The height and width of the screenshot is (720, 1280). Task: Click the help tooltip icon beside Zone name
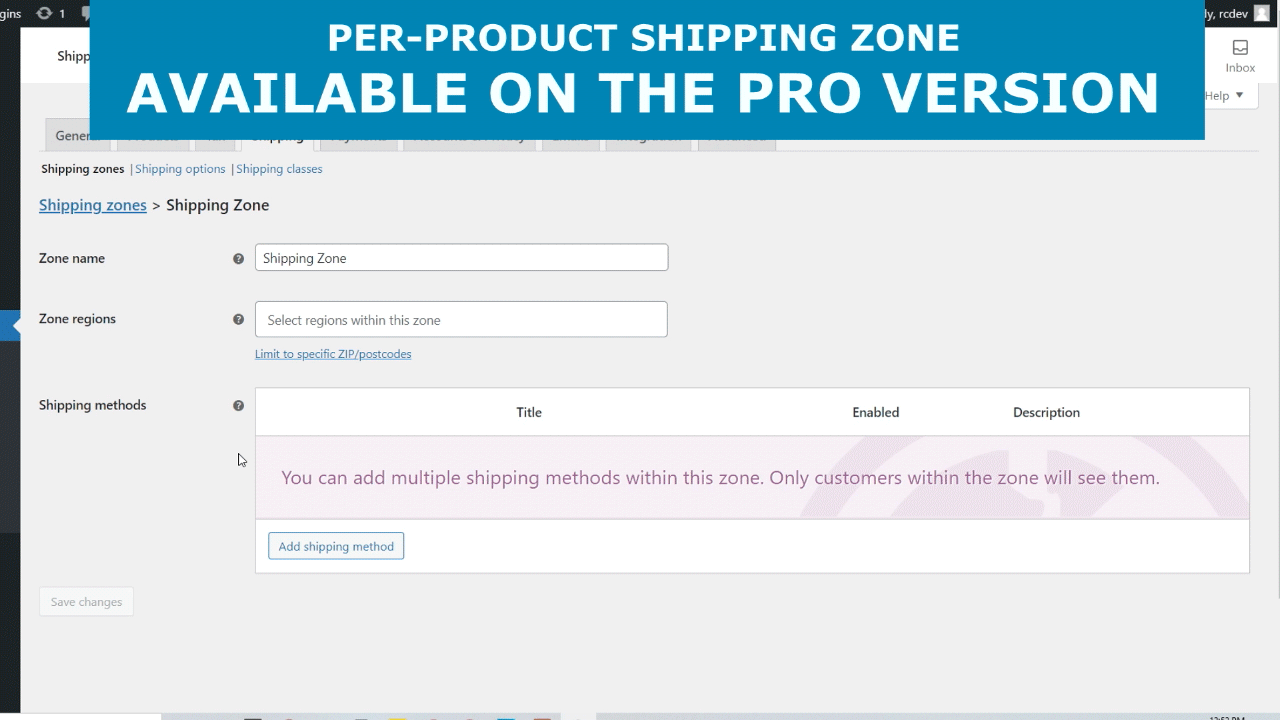tap(238, 258)
